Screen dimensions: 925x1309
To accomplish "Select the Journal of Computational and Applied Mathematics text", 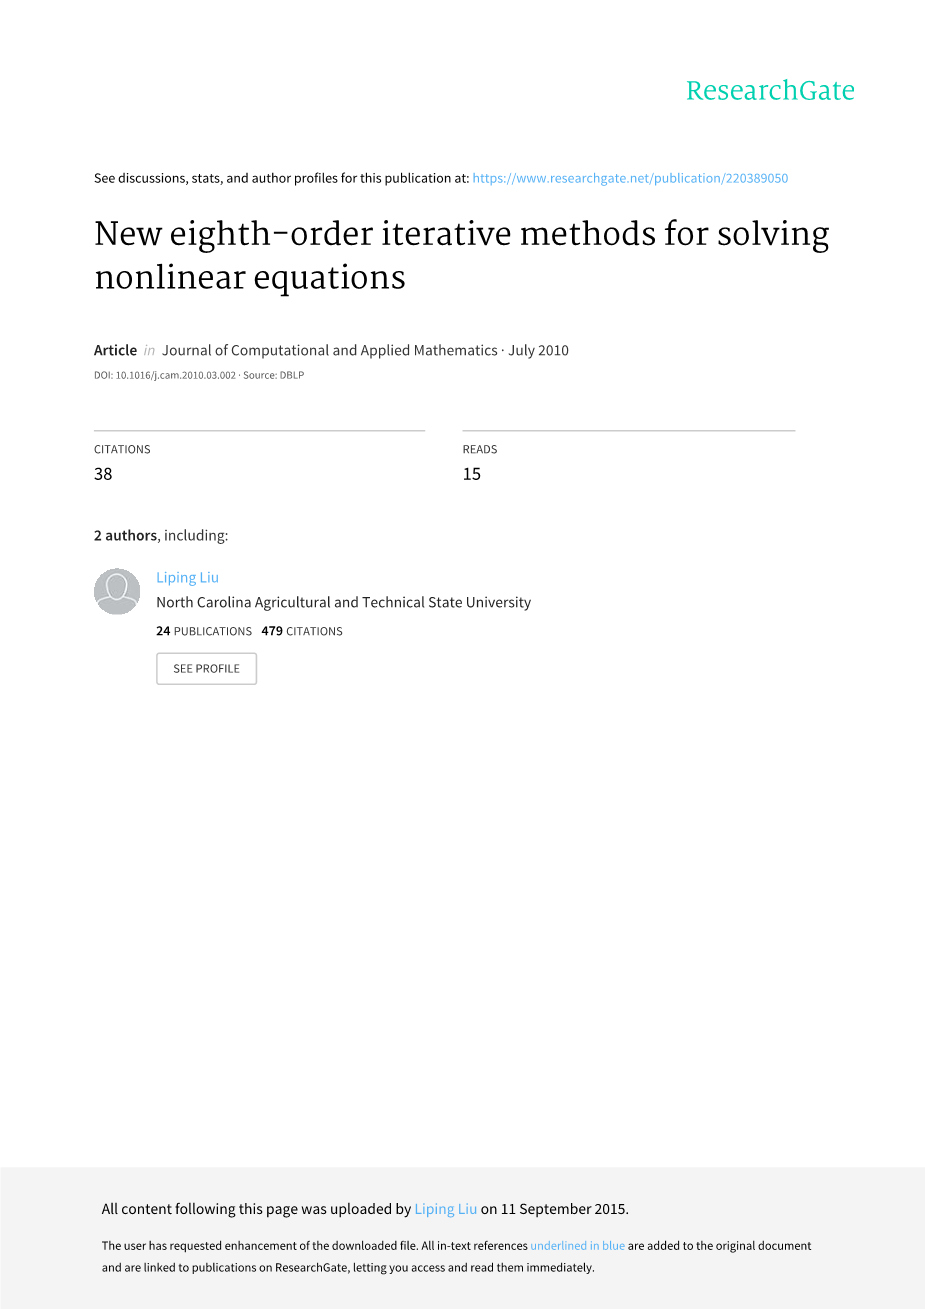I will tap(329, 350).
